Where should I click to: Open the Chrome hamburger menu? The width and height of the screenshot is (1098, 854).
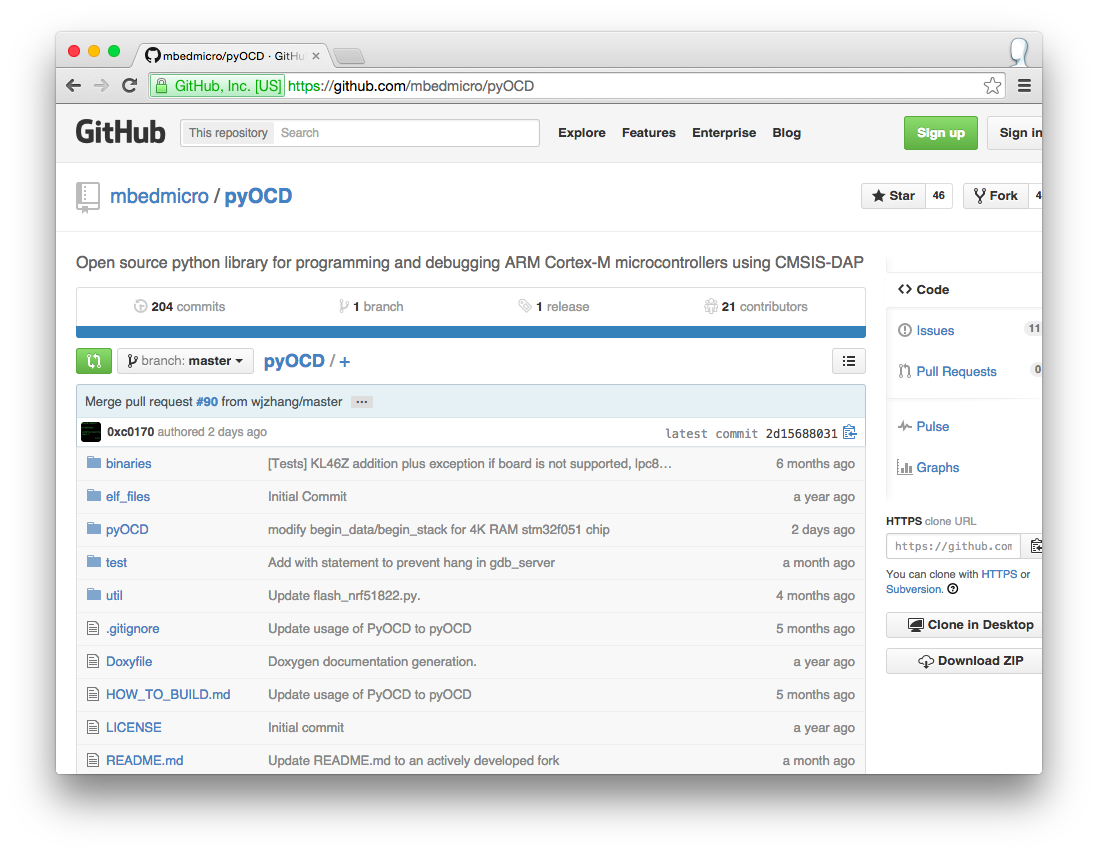tap(1024, 86)
